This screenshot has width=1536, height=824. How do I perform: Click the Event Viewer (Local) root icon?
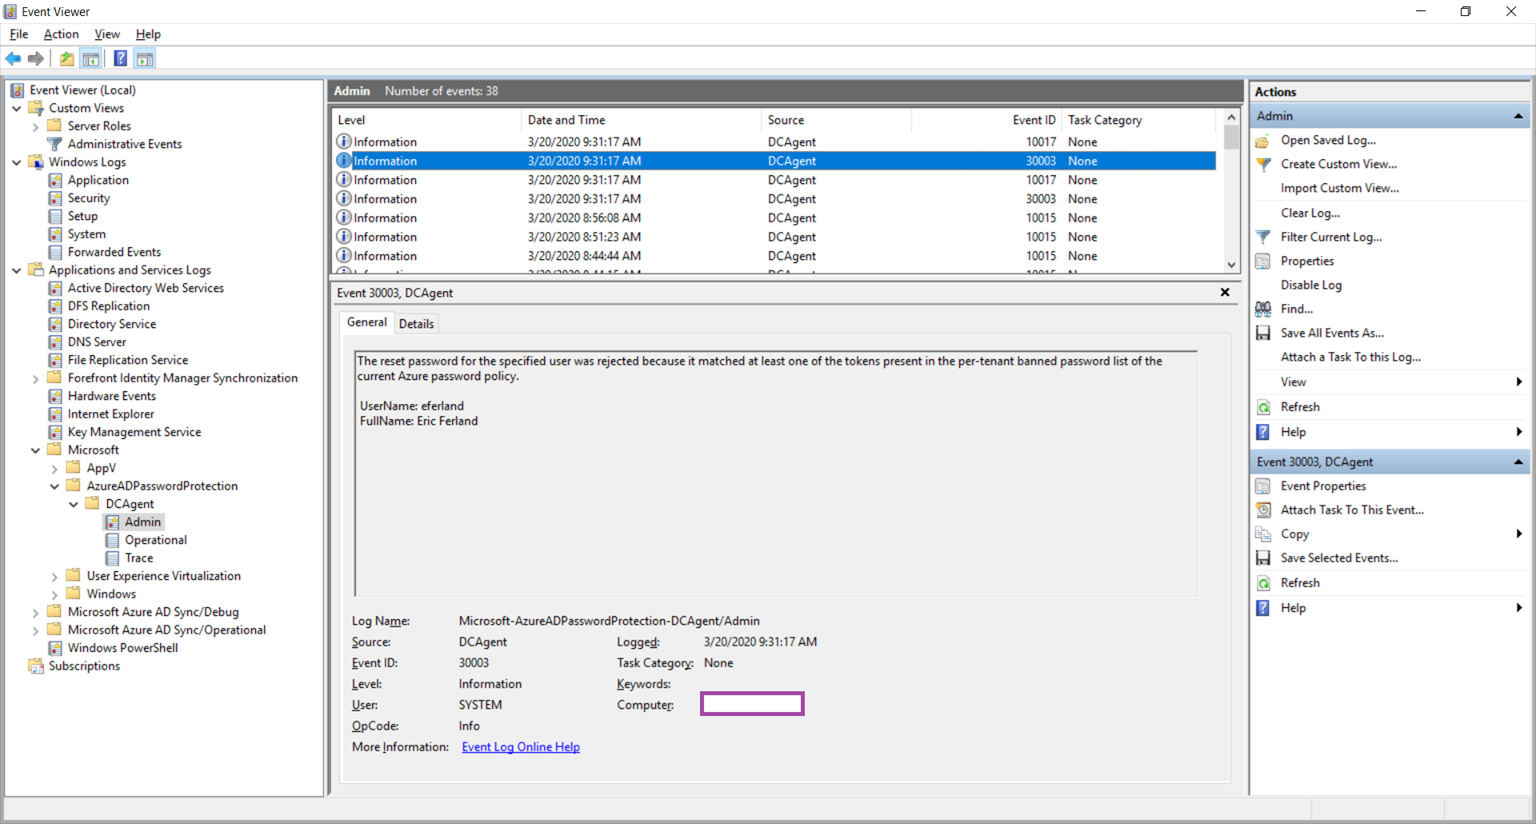17,90
